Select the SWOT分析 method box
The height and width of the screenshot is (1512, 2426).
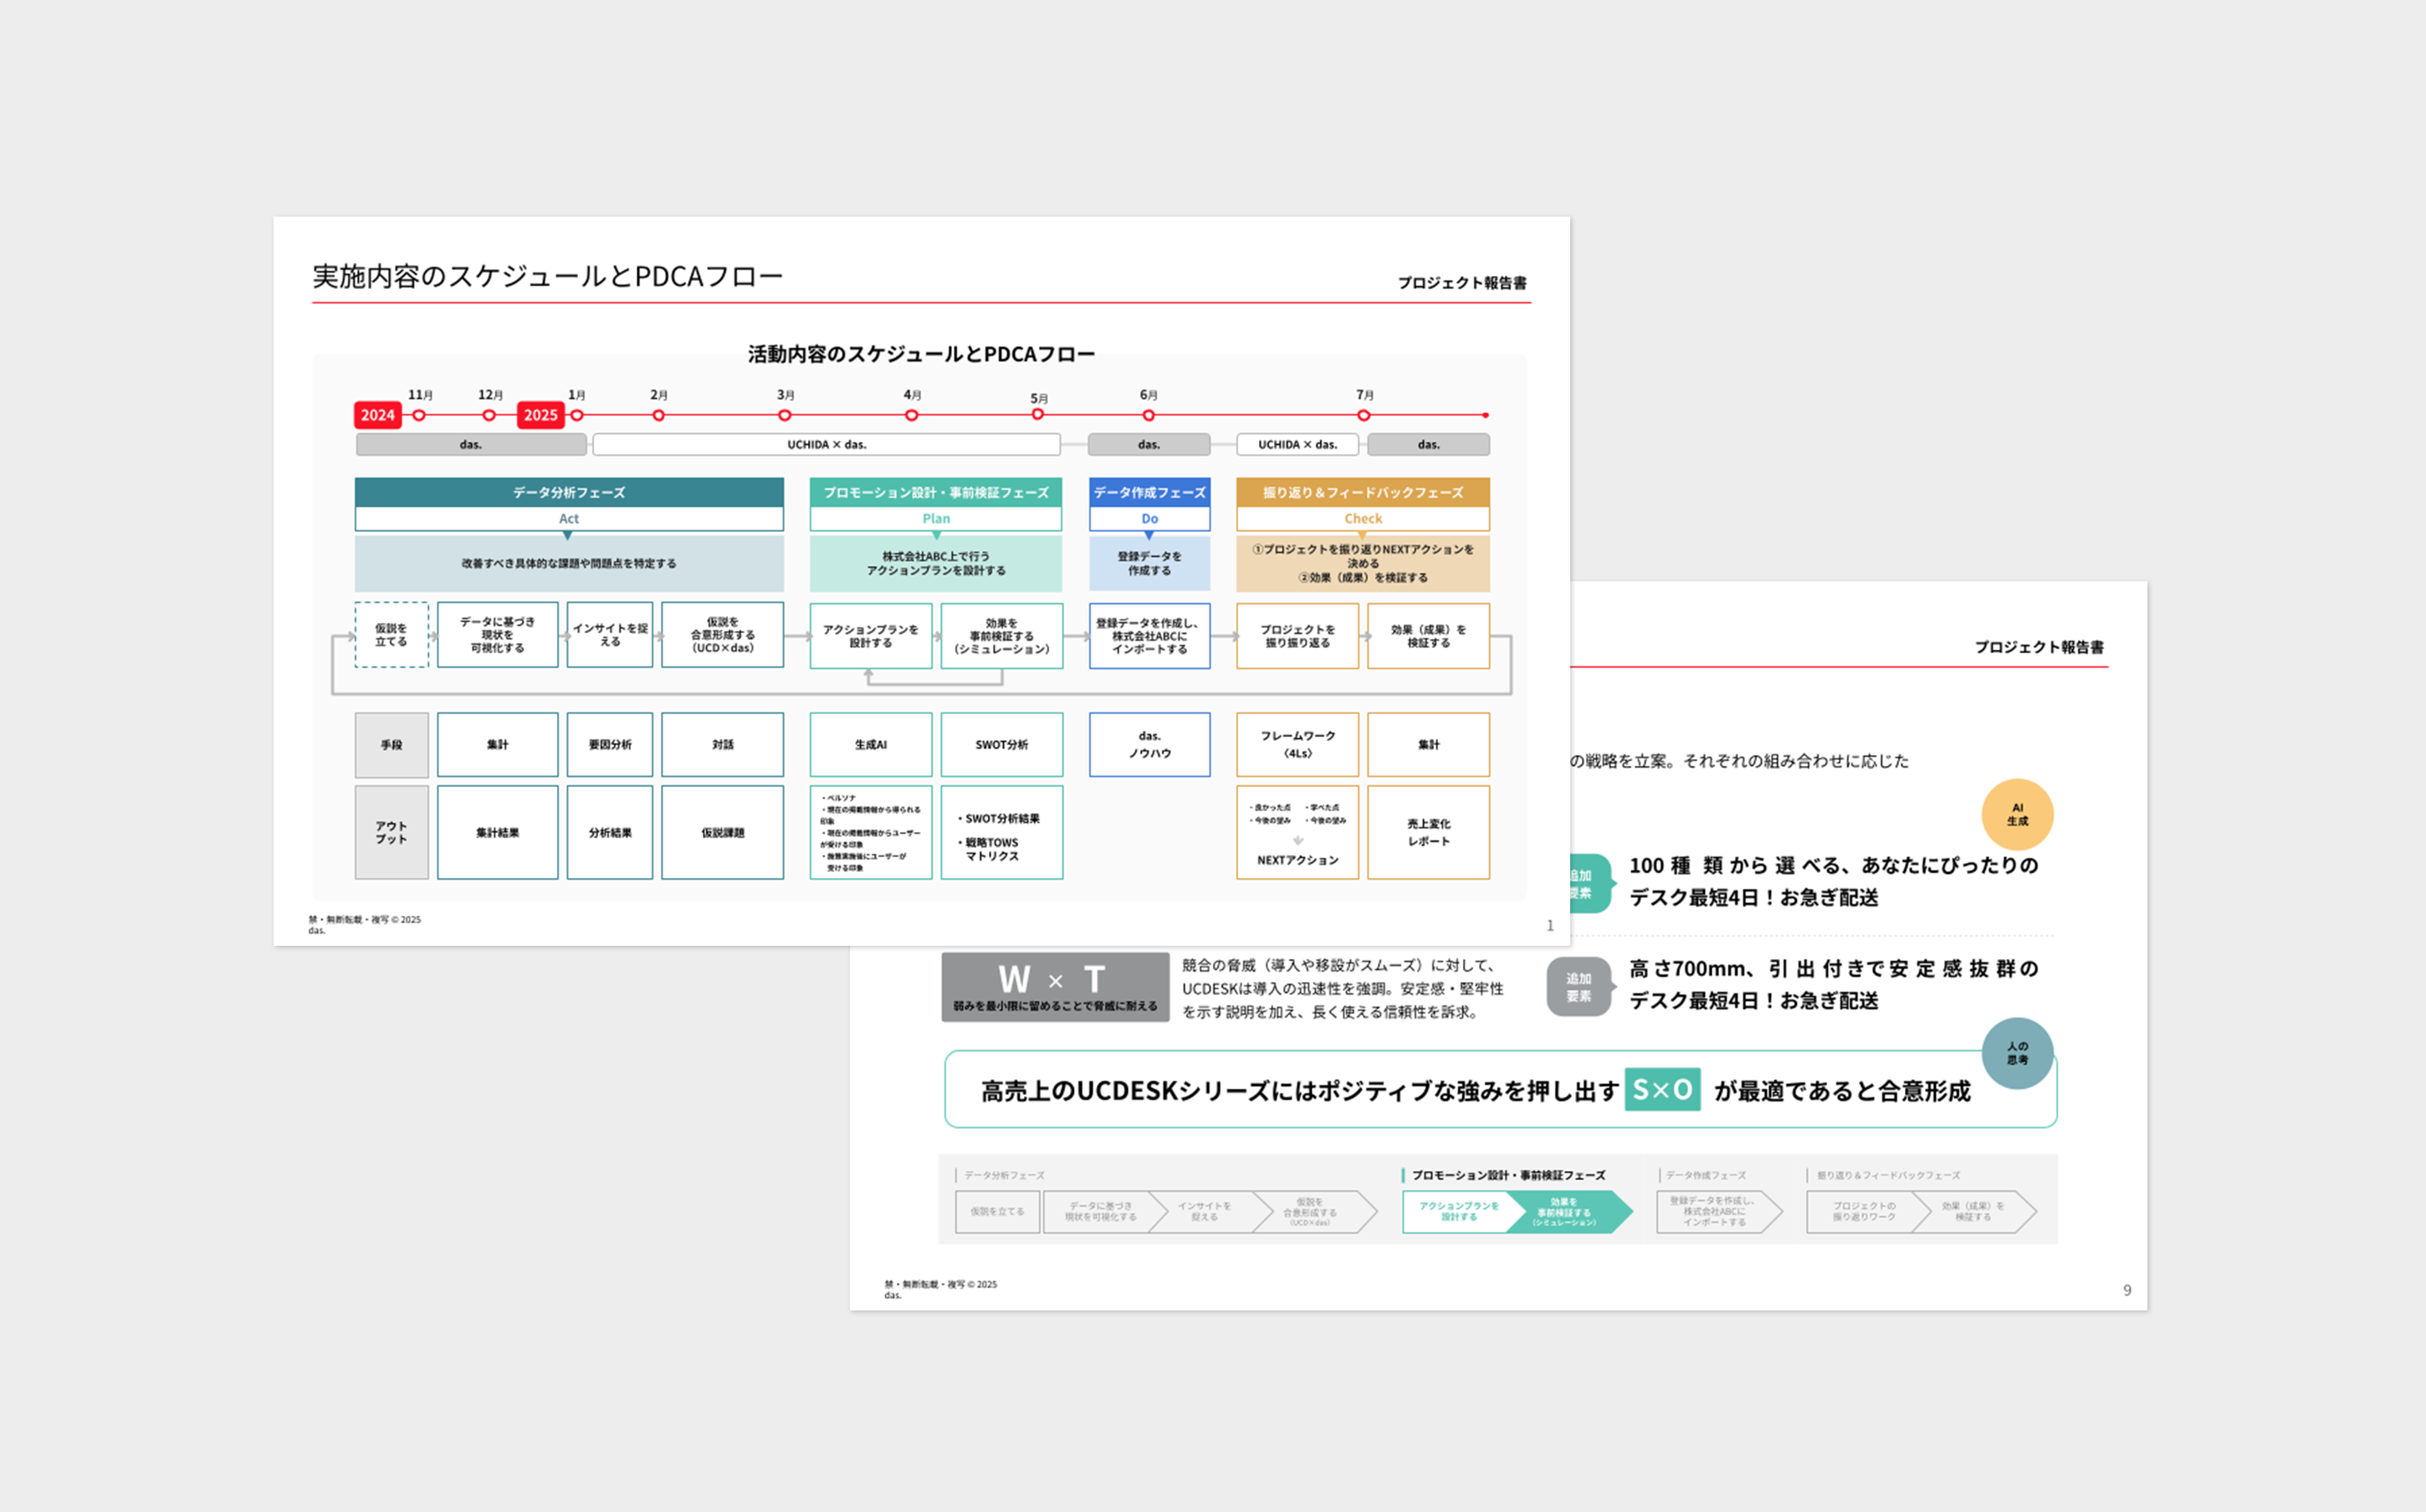coord(1001,745)
